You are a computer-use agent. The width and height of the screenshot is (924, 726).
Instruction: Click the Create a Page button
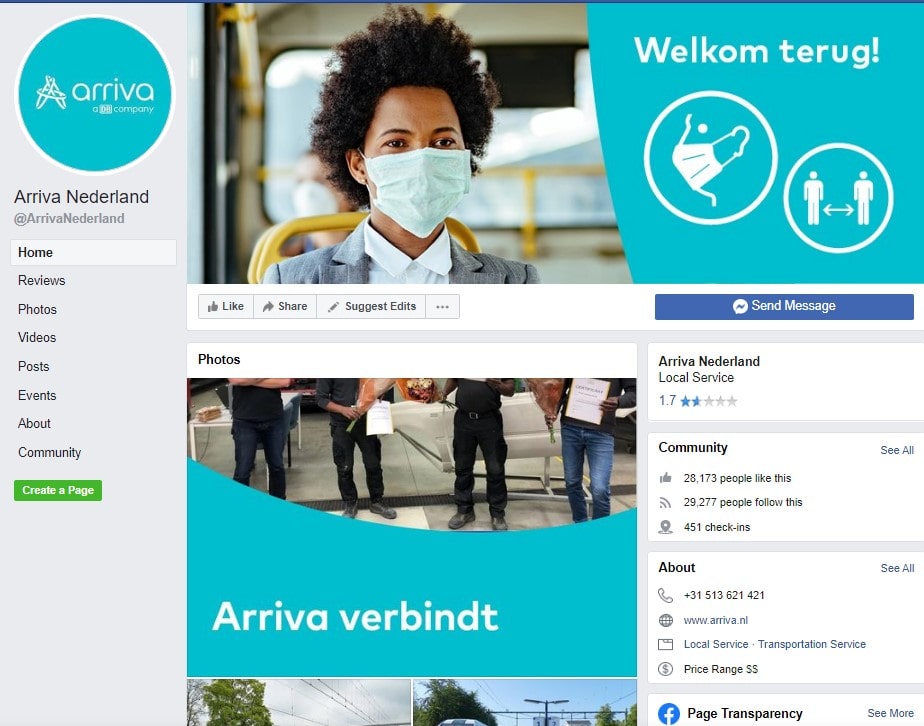point(58,490)
